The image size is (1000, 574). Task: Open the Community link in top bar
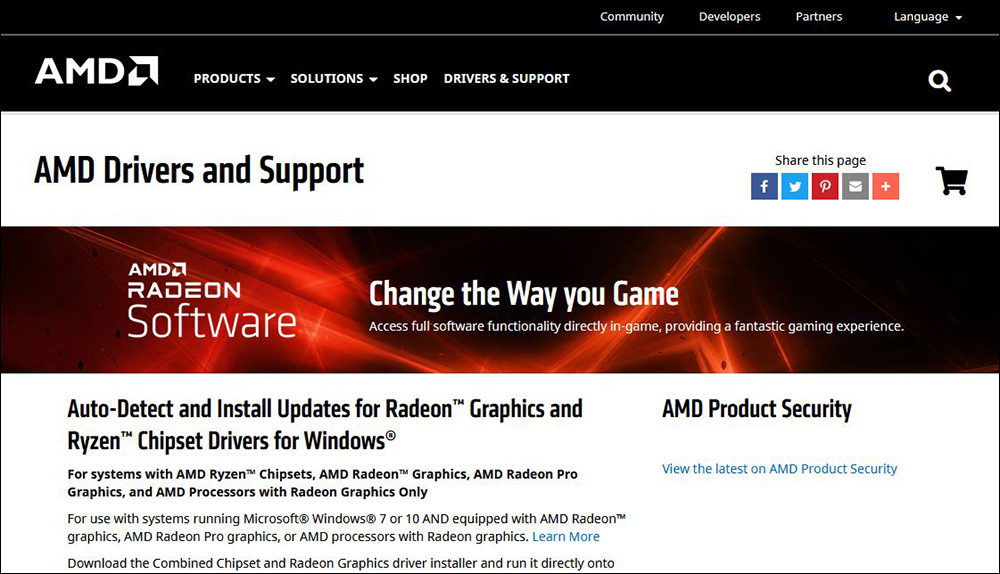[631, 17]
